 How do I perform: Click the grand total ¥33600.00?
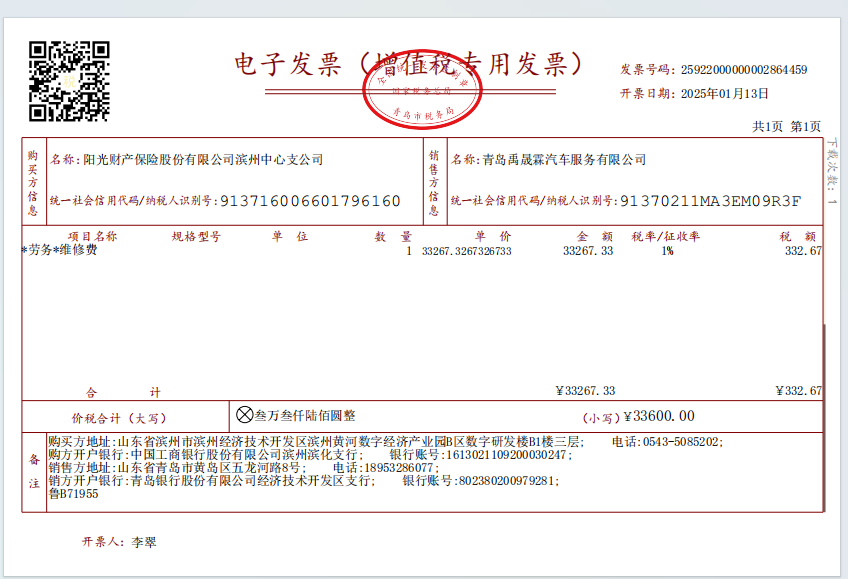658,416
